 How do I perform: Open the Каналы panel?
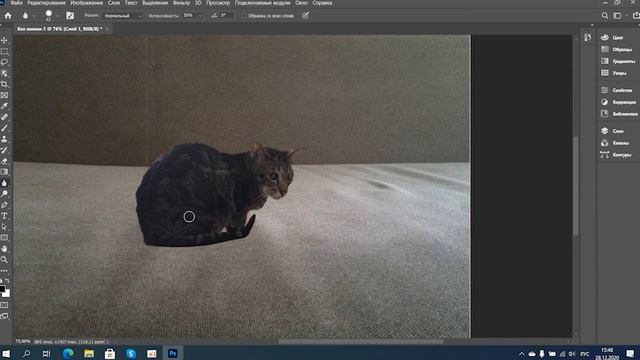pos(615,143)
